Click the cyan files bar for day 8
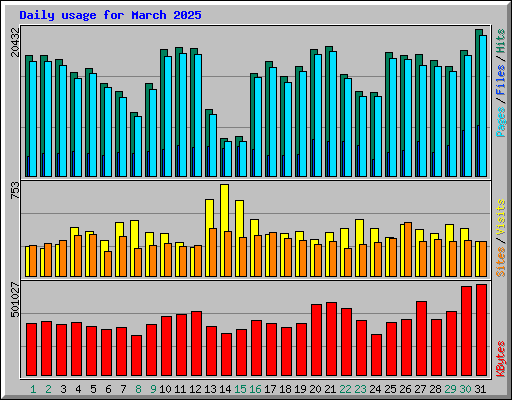 138,146
